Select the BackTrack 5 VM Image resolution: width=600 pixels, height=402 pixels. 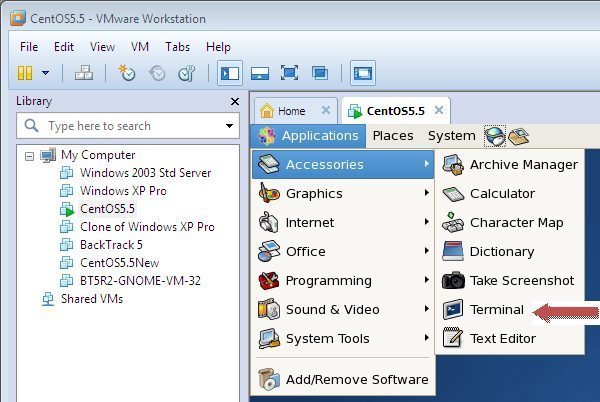pos(111,245)
